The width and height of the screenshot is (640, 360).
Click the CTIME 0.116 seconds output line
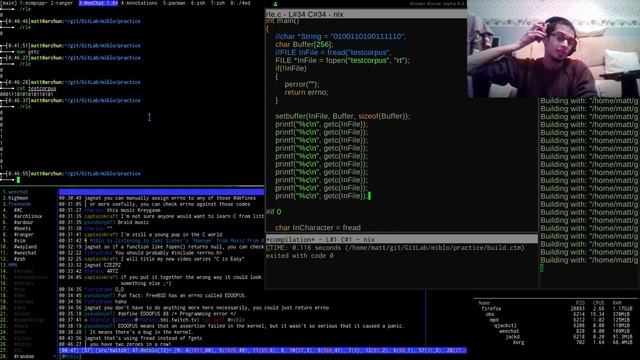(x=395, y=248)
